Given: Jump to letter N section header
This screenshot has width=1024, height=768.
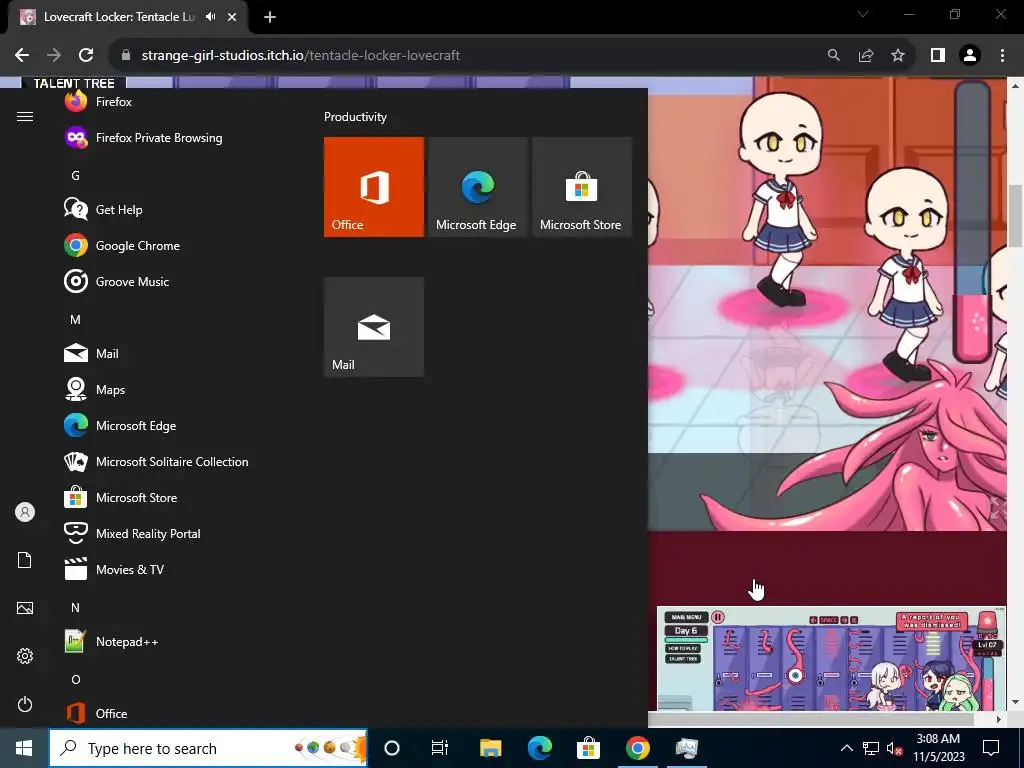Looking at the screenshot, I should coord(75,608).
